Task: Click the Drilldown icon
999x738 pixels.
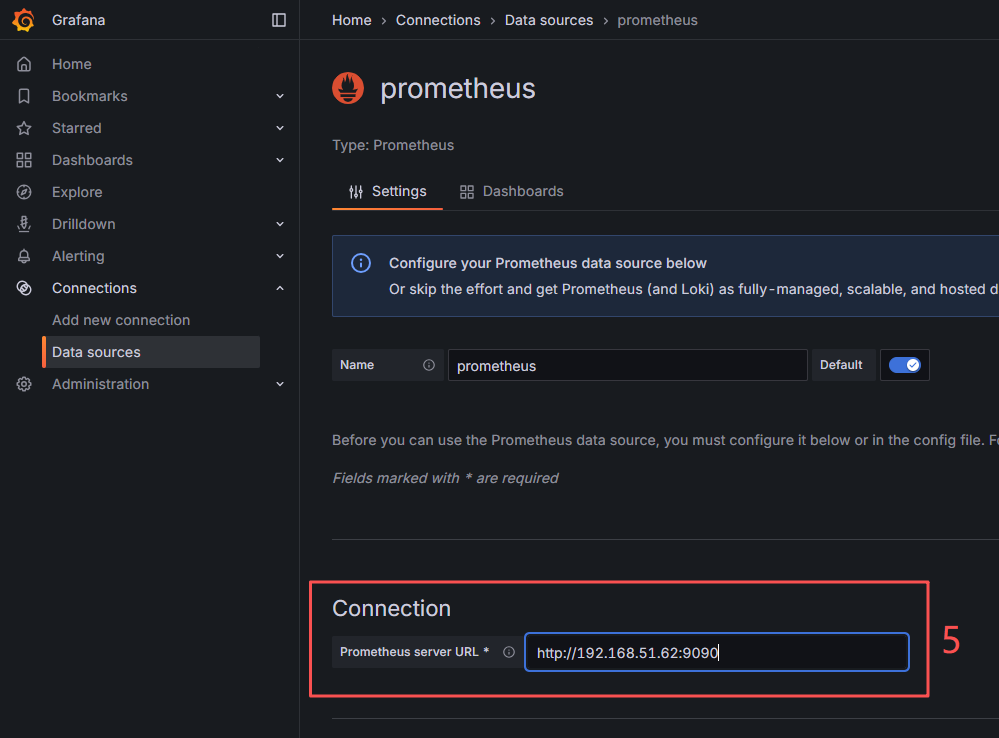Action: click(24, 224)
